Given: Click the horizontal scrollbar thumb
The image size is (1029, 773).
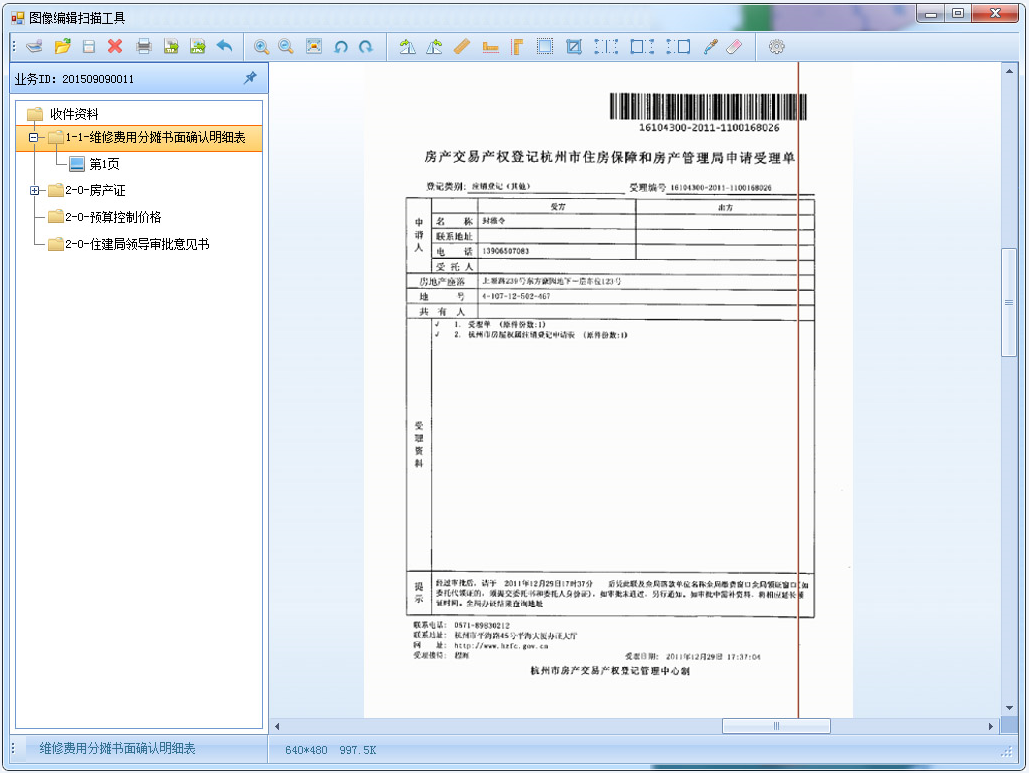Looking at the screenshot, I should click(x=776, y=726).
